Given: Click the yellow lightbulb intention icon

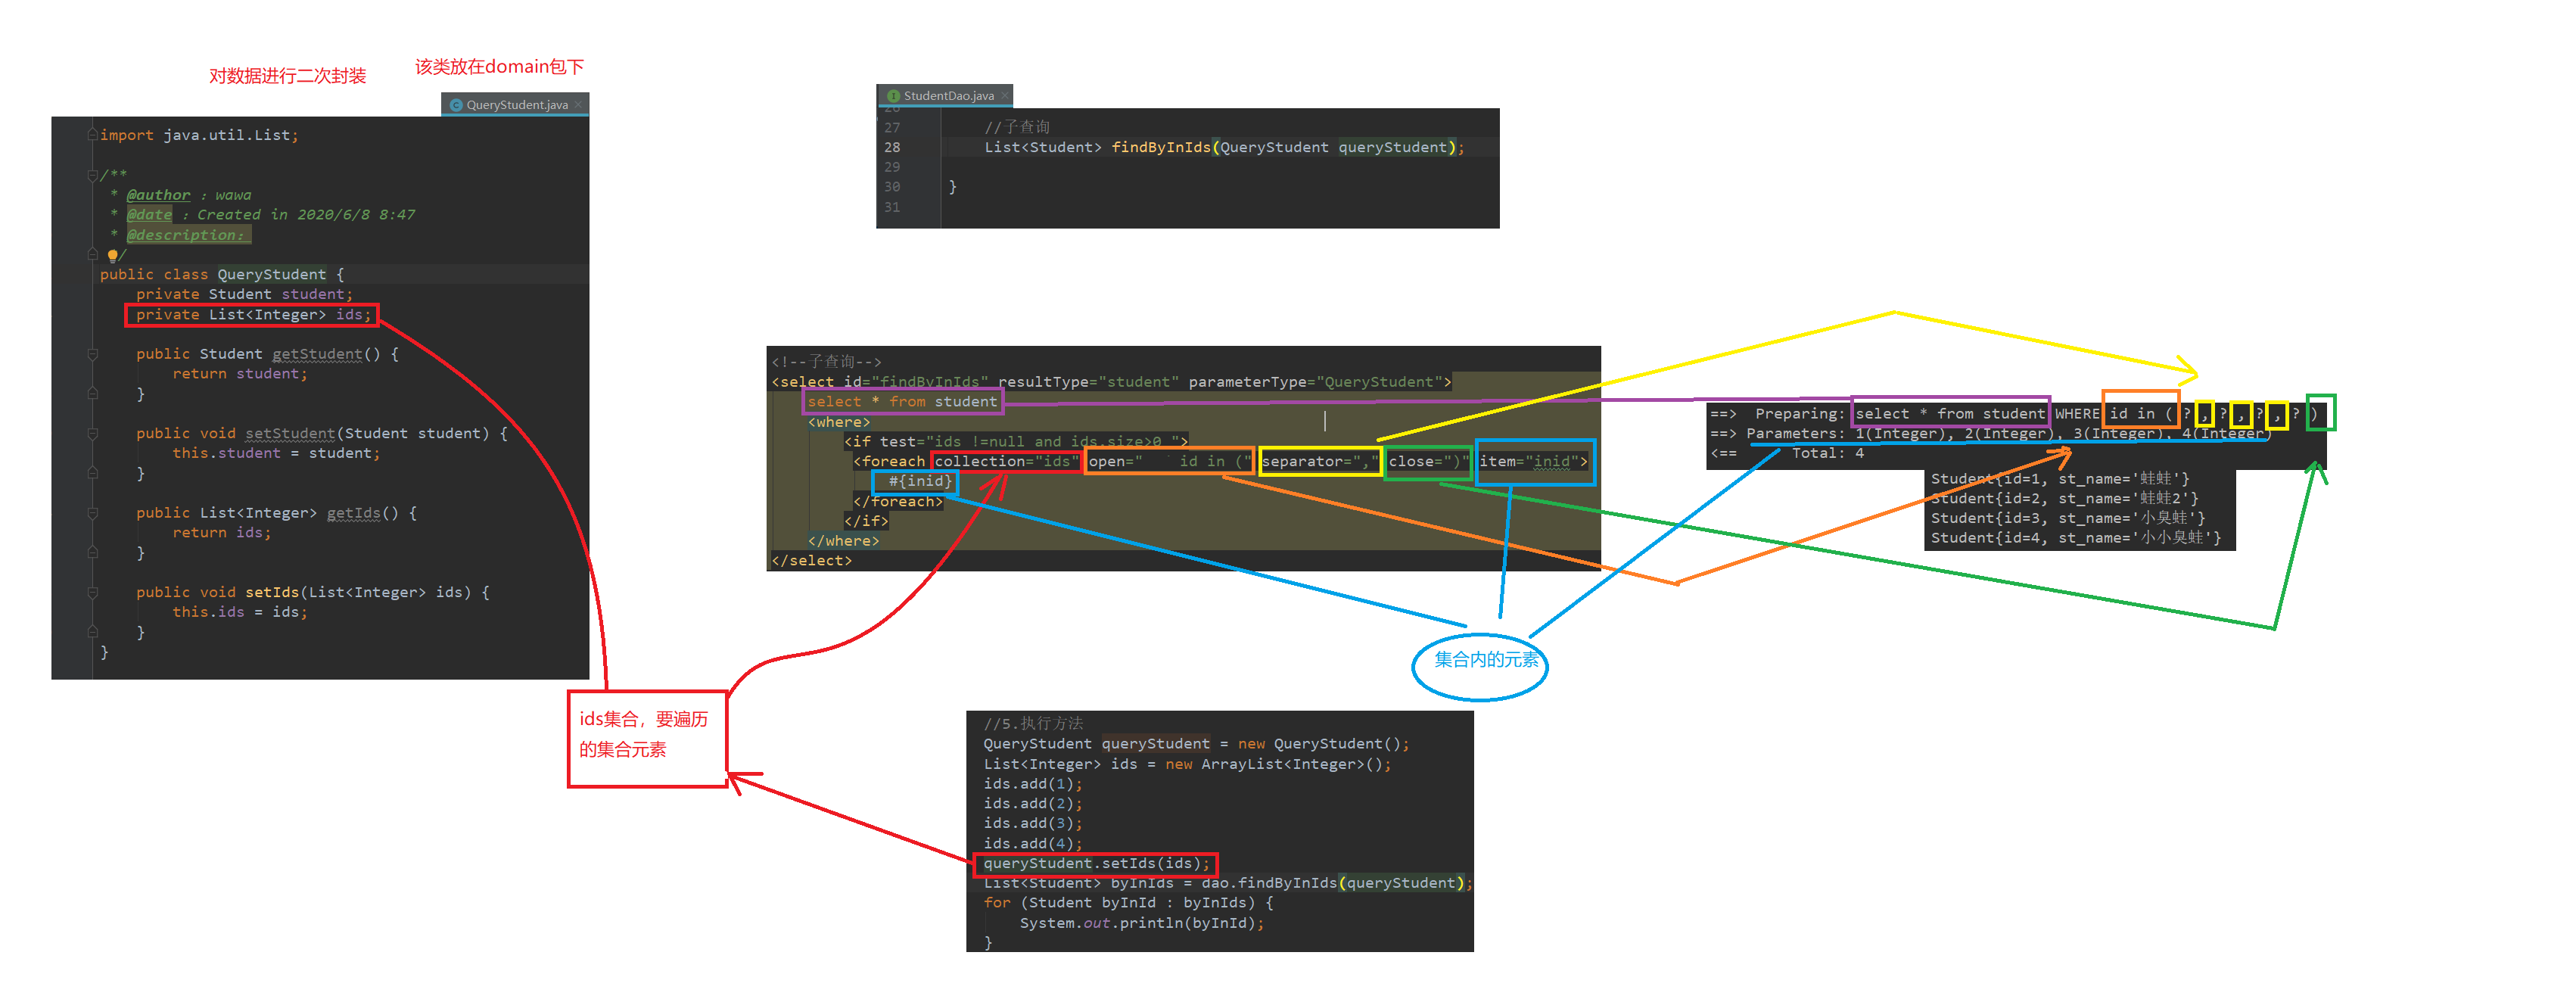Looking at the screenshot, I should click(112, 255).
